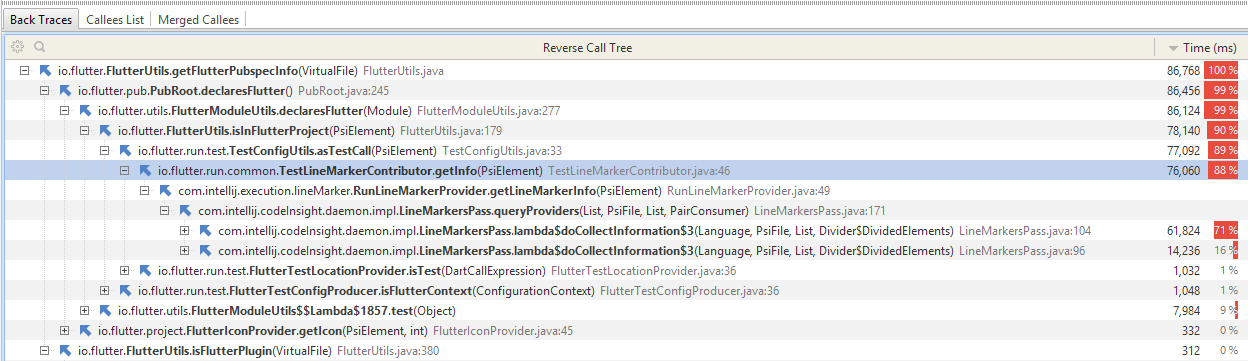Click arrow icon beside FlutterTestLocationProvider.isTest
This screenshot has width=1248, height=361.
pos(145,271)
